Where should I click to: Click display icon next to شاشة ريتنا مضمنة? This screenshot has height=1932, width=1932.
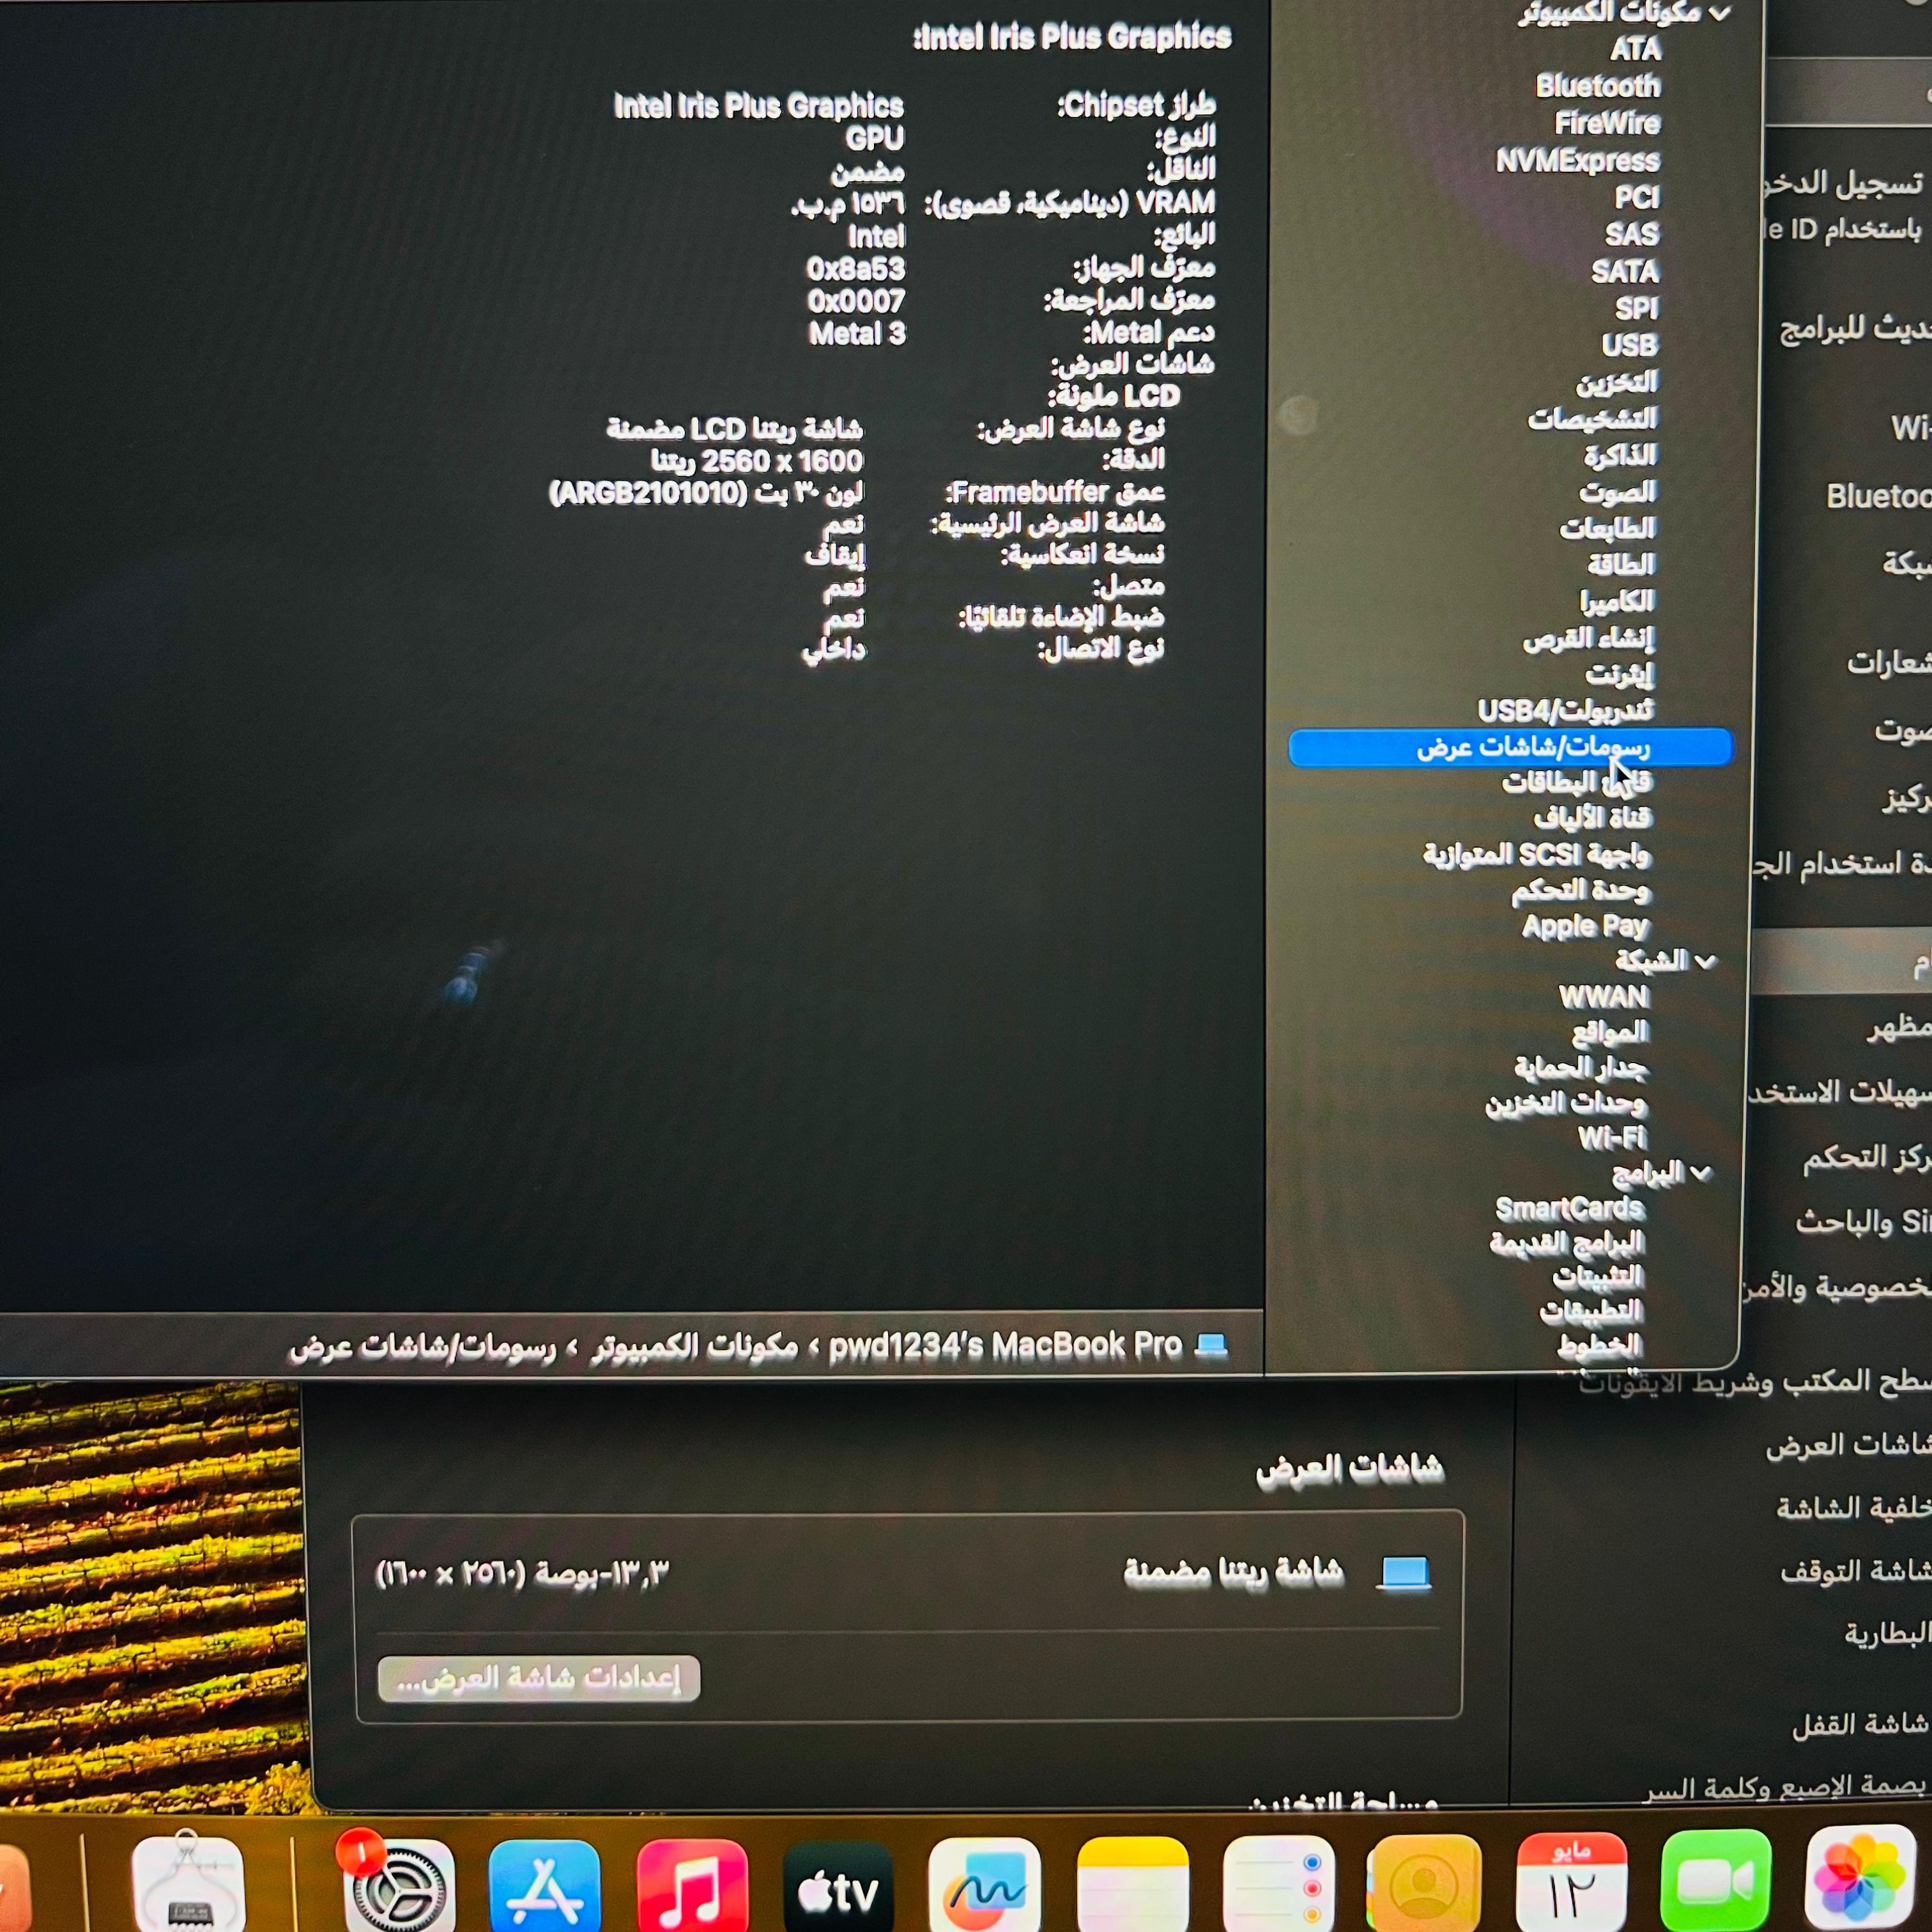click(1404, 1573)
